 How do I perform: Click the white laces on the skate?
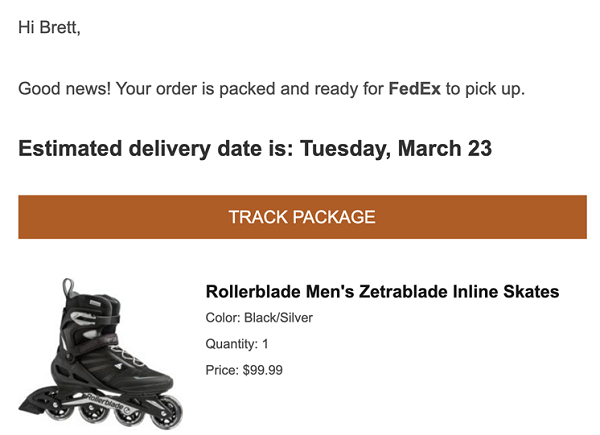click(126, 357)
